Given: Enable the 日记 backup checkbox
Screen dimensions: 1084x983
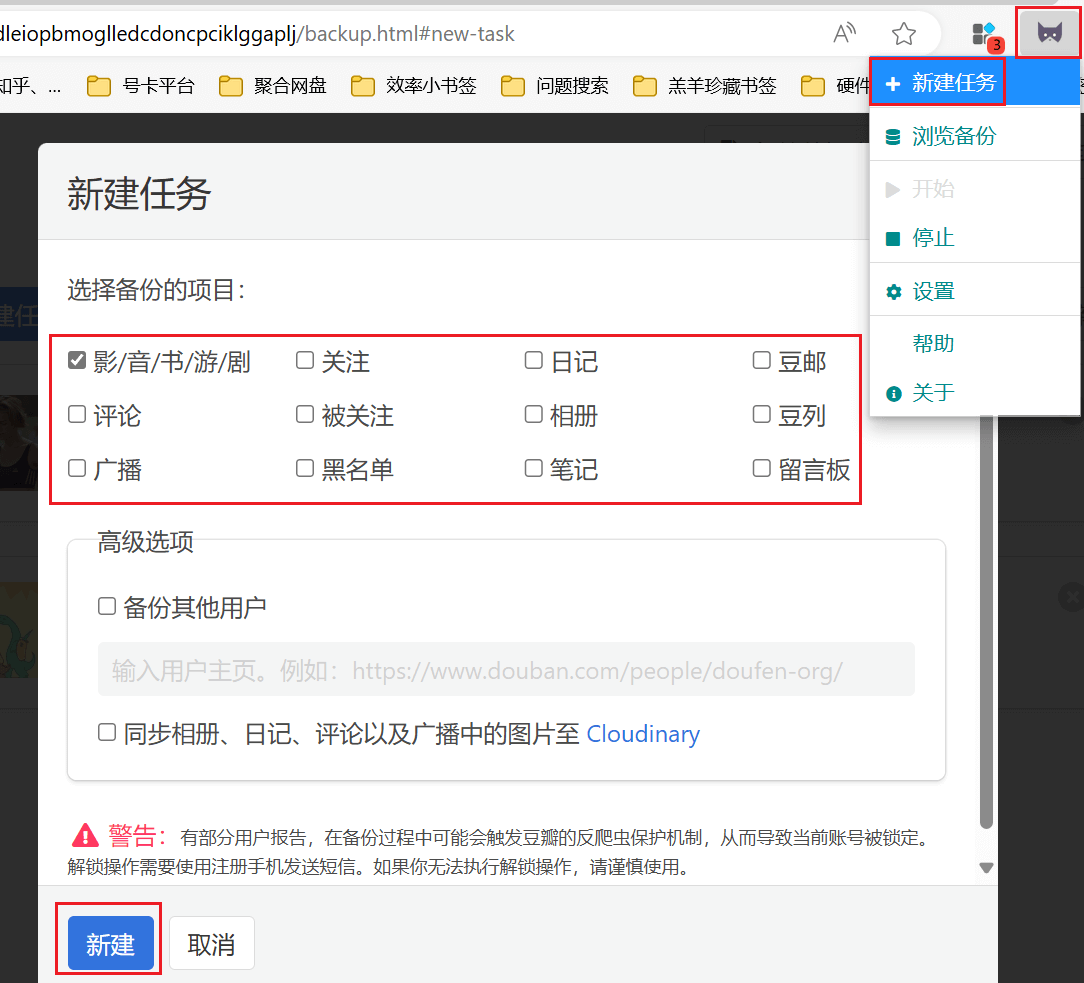Looking at the screenshot, I should (x=534, y=361).
